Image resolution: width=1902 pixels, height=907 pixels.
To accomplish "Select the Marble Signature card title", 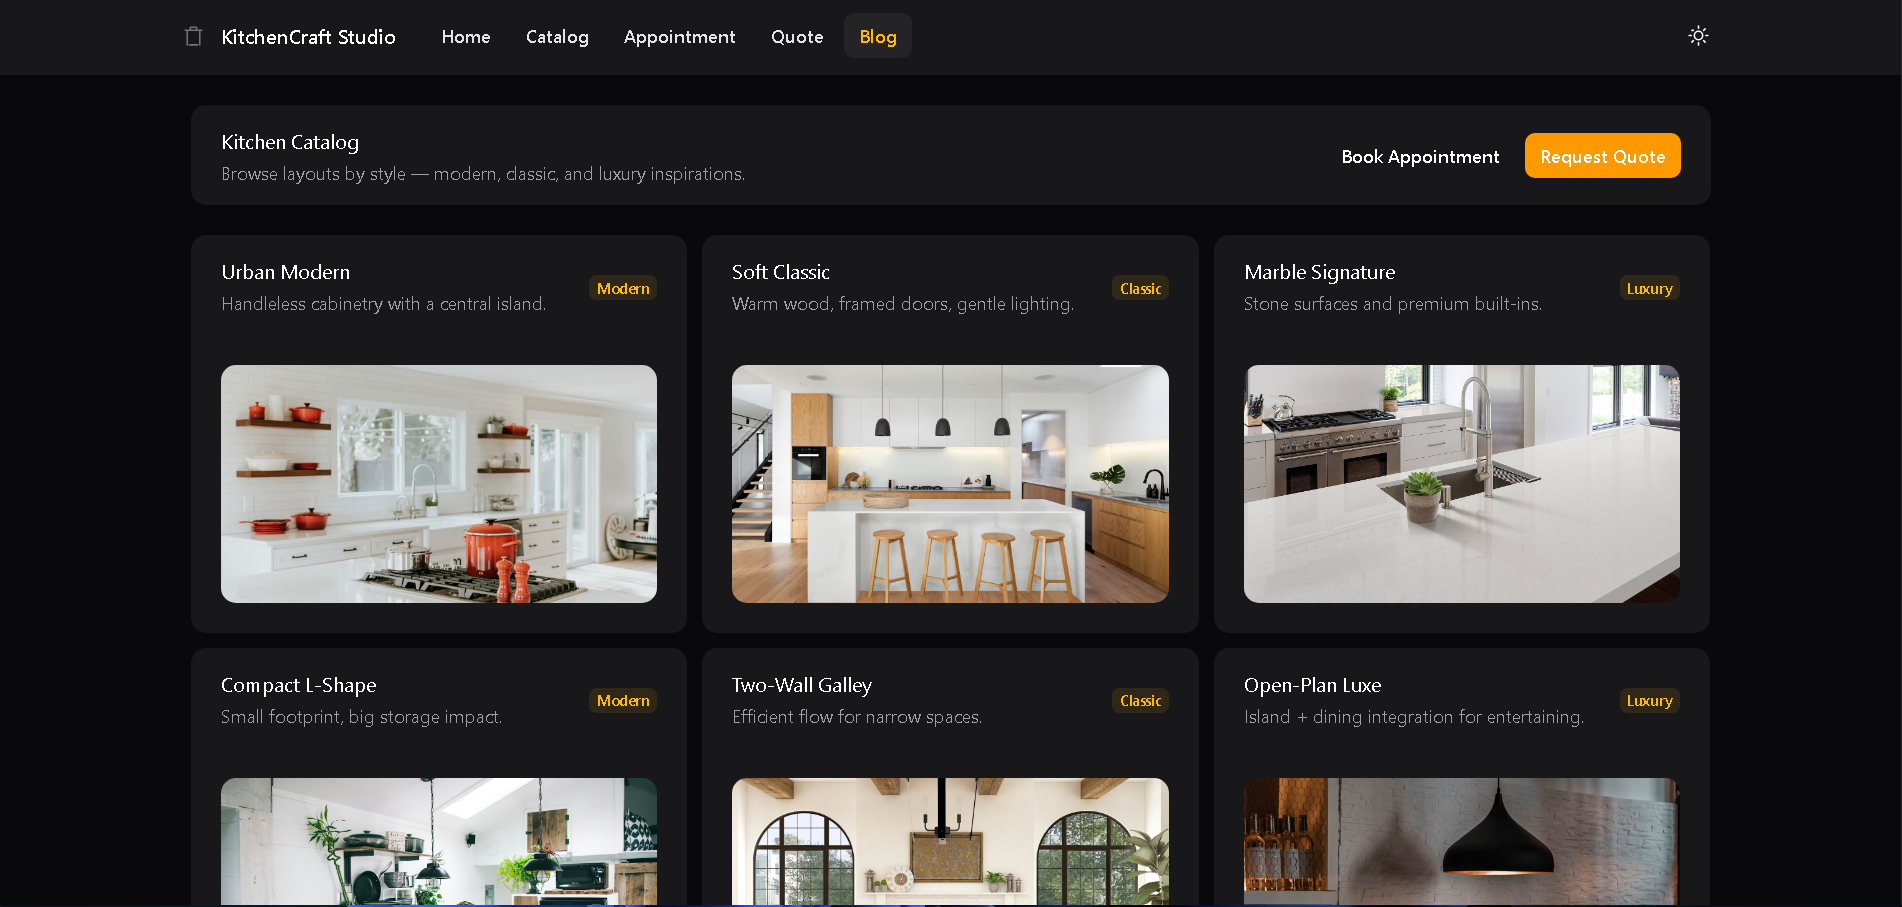I will pyautogui.click(x=1320, y=272).
